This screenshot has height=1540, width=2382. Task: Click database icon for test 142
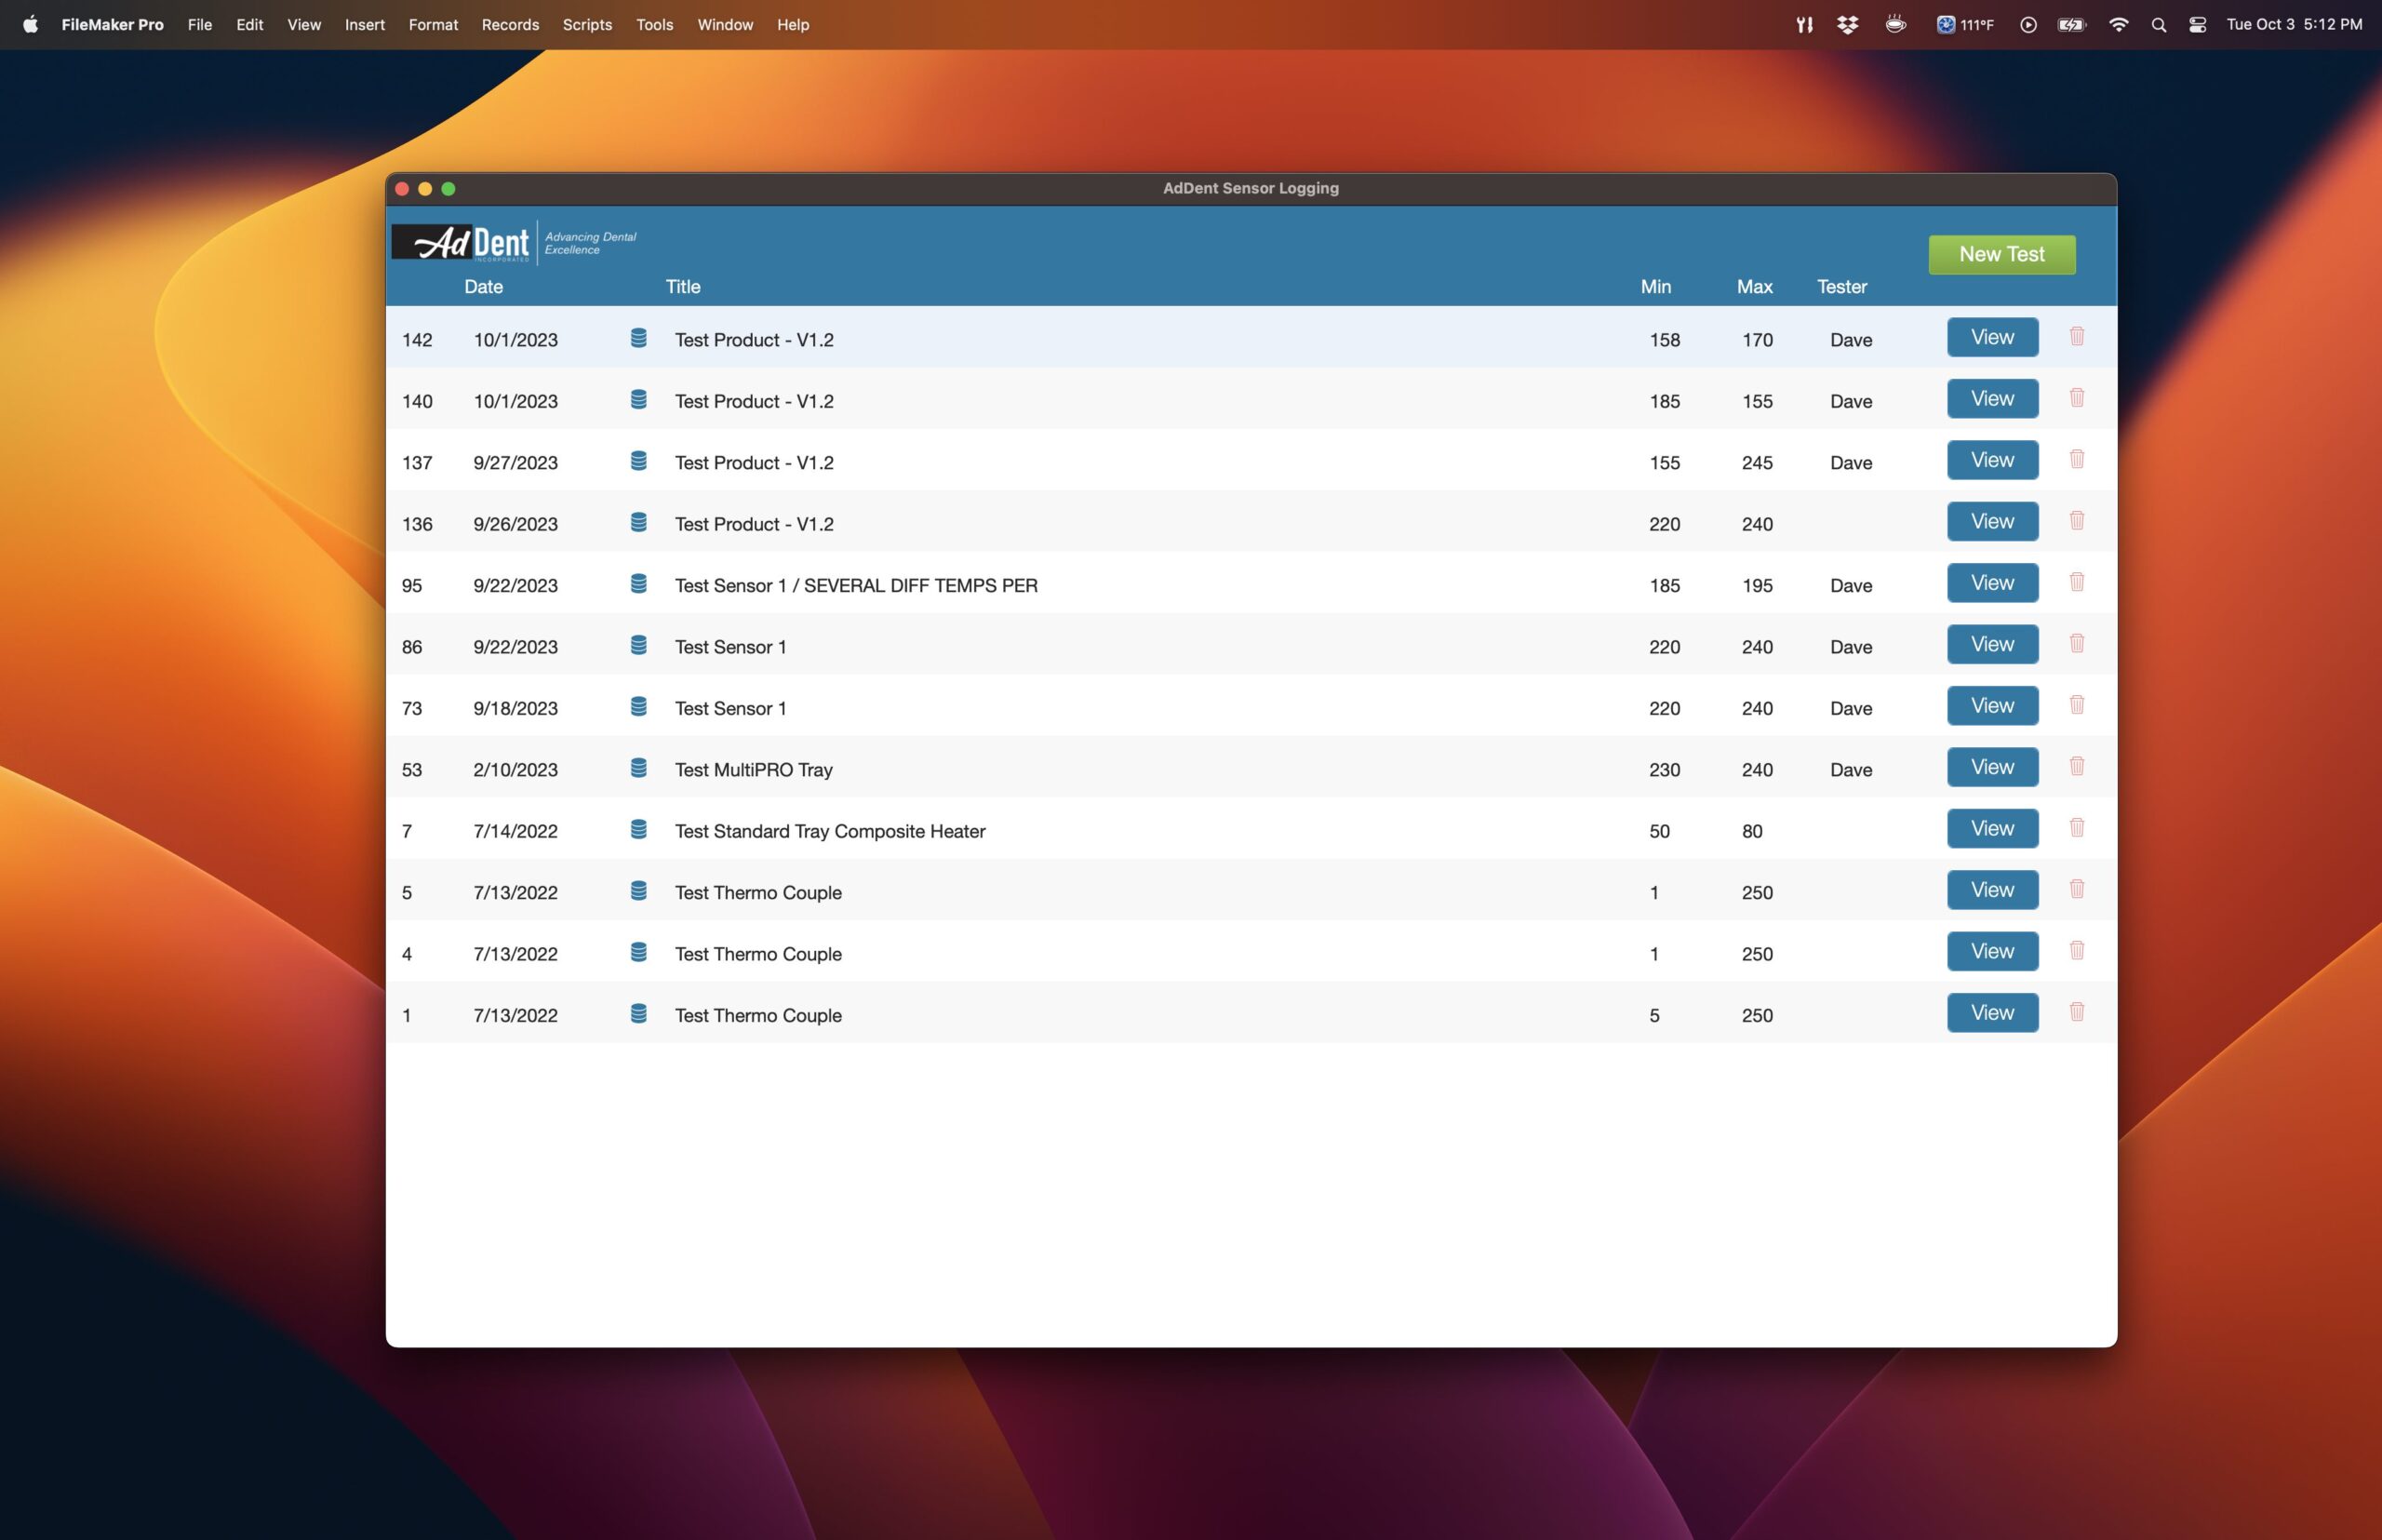(638, 338)
